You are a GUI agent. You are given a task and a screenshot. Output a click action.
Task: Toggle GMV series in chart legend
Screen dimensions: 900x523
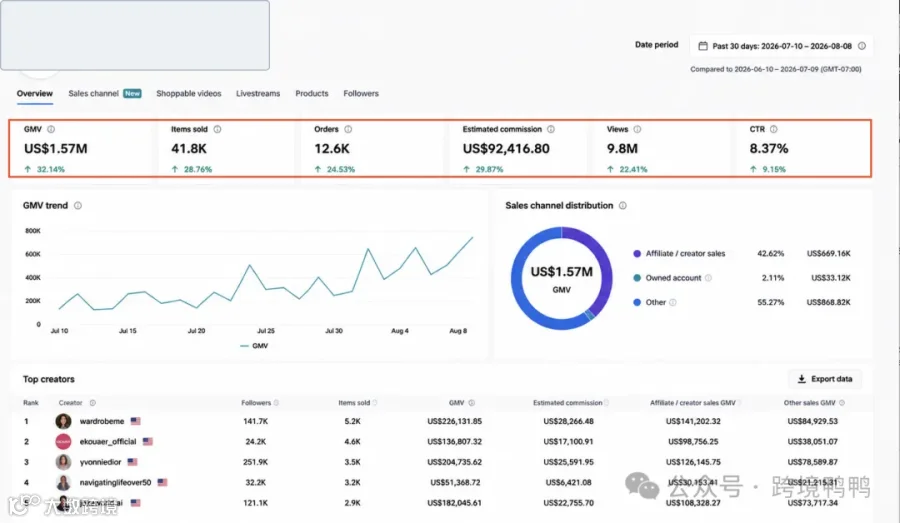coord(254,346)
